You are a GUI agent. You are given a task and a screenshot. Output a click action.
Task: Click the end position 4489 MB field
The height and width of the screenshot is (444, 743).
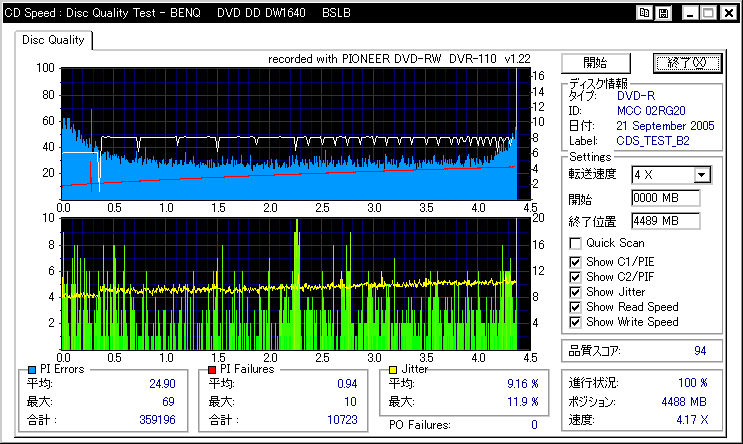pyautogui.click(x=664, y=221)
